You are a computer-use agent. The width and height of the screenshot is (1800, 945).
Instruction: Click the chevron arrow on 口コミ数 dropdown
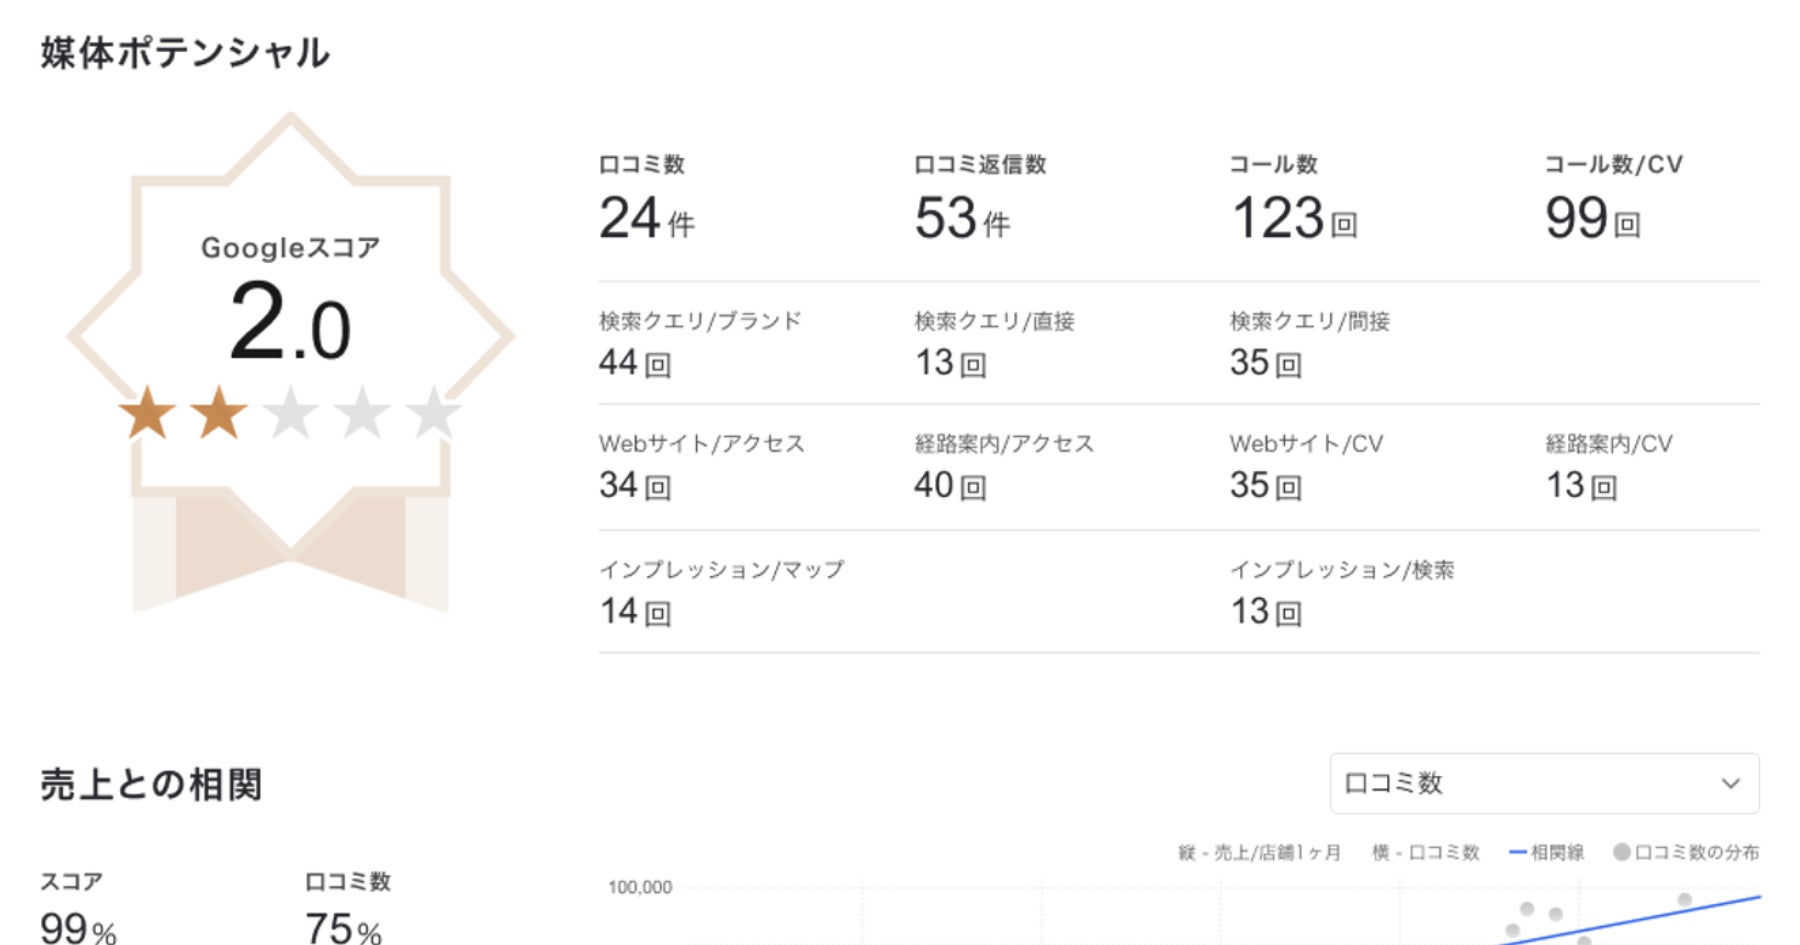[1731, 784]
